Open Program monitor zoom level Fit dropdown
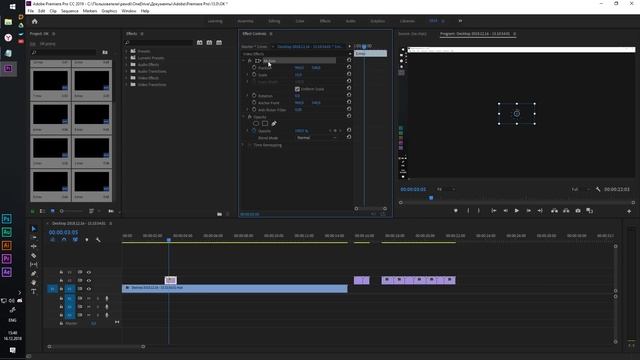Screen dimensions: 640x360 445,189
